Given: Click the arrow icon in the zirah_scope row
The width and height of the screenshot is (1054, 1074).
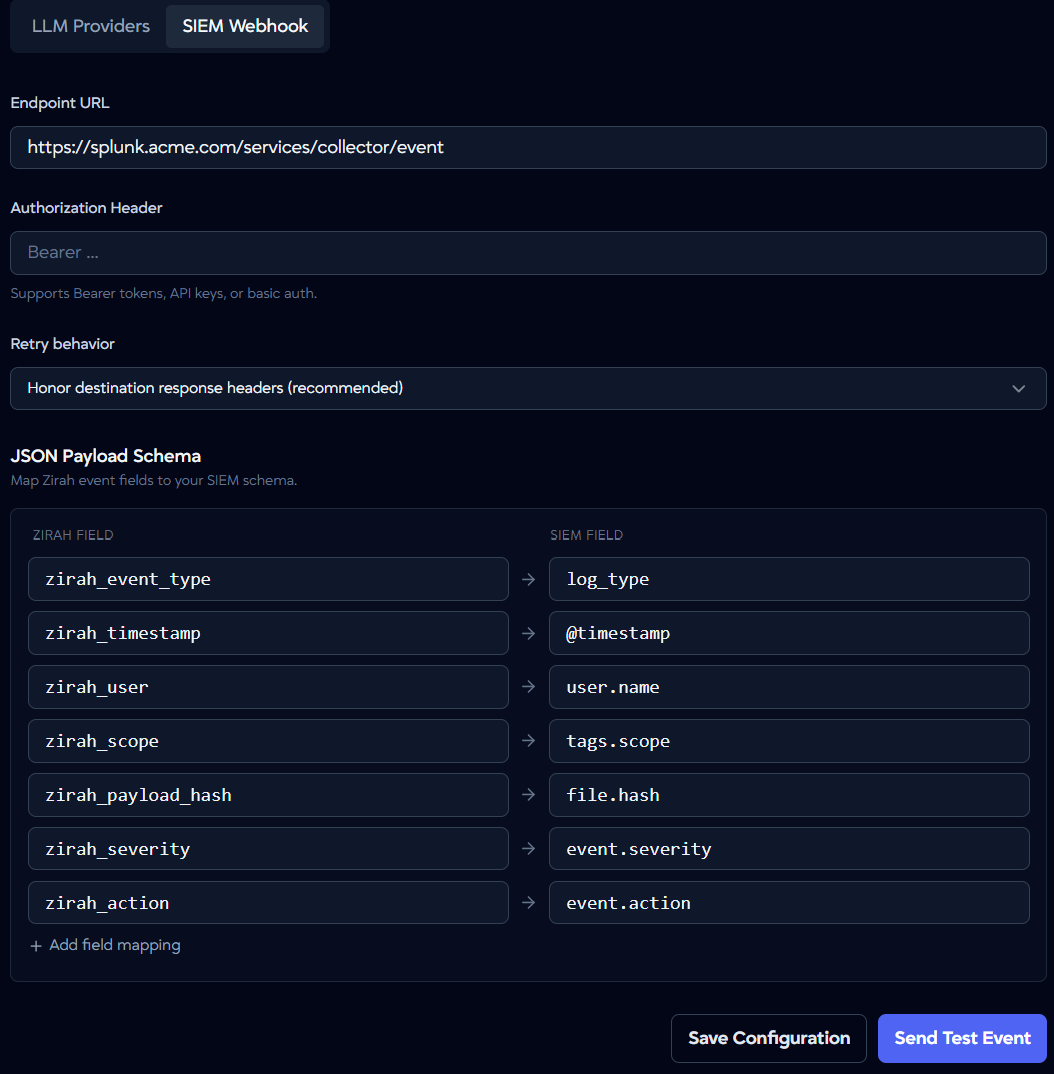Looking at the screenshot, I should point(529,740).
